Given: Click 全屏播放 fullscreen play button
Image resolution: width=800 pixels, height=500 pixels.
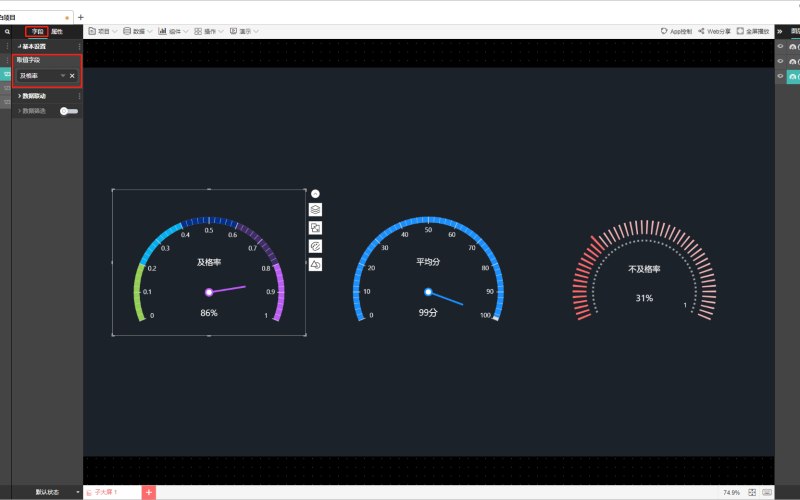Looking at the screenshot, I should point(753,31).
